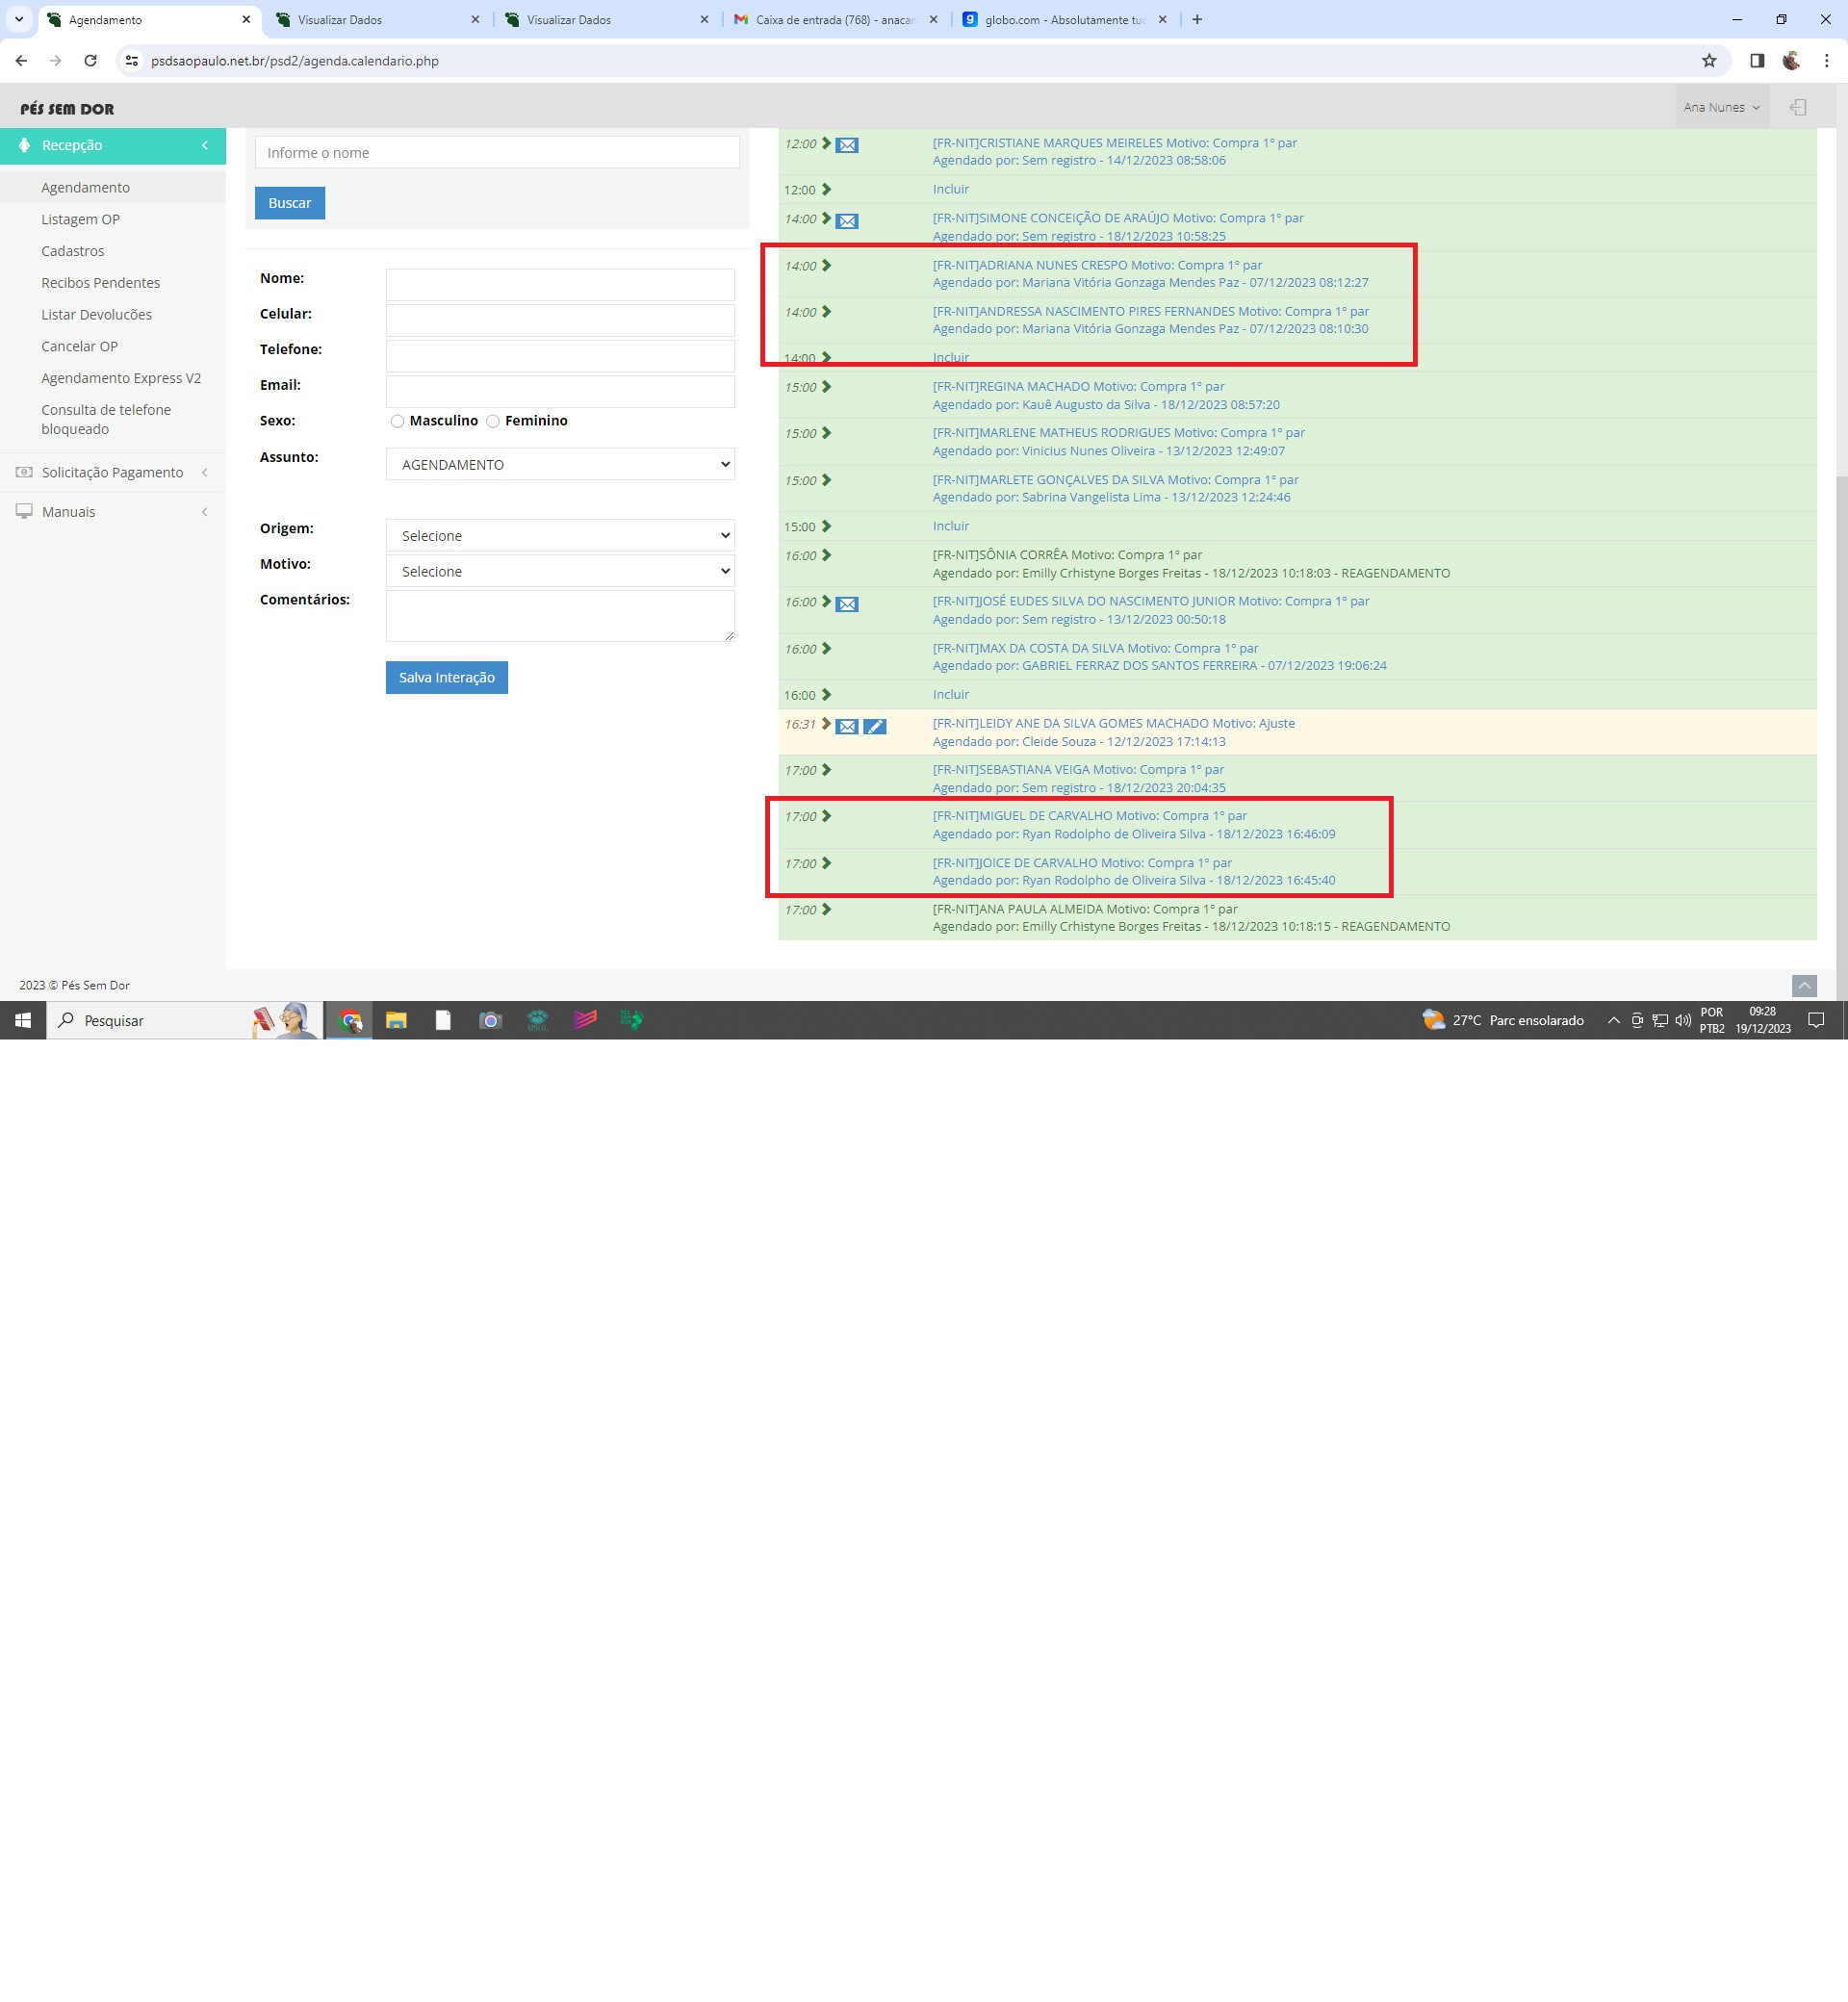The width and height of the screenshot is (1848, 2002).
Task: Reload the page with browser refresh icon
Action: pyautogui.click(x=90, y=61)
